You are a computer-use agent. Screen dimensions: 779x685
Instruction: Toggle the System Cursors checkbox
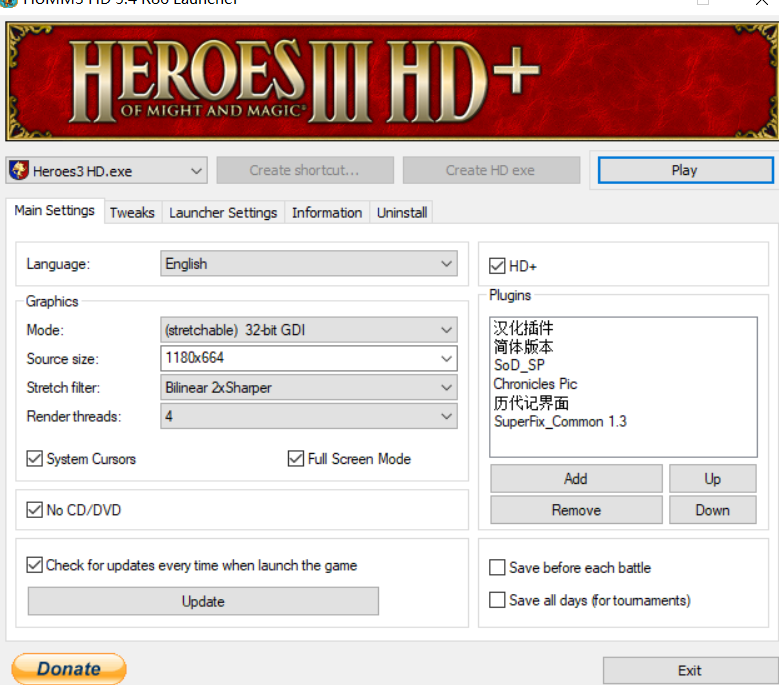[x=35, y=458]
